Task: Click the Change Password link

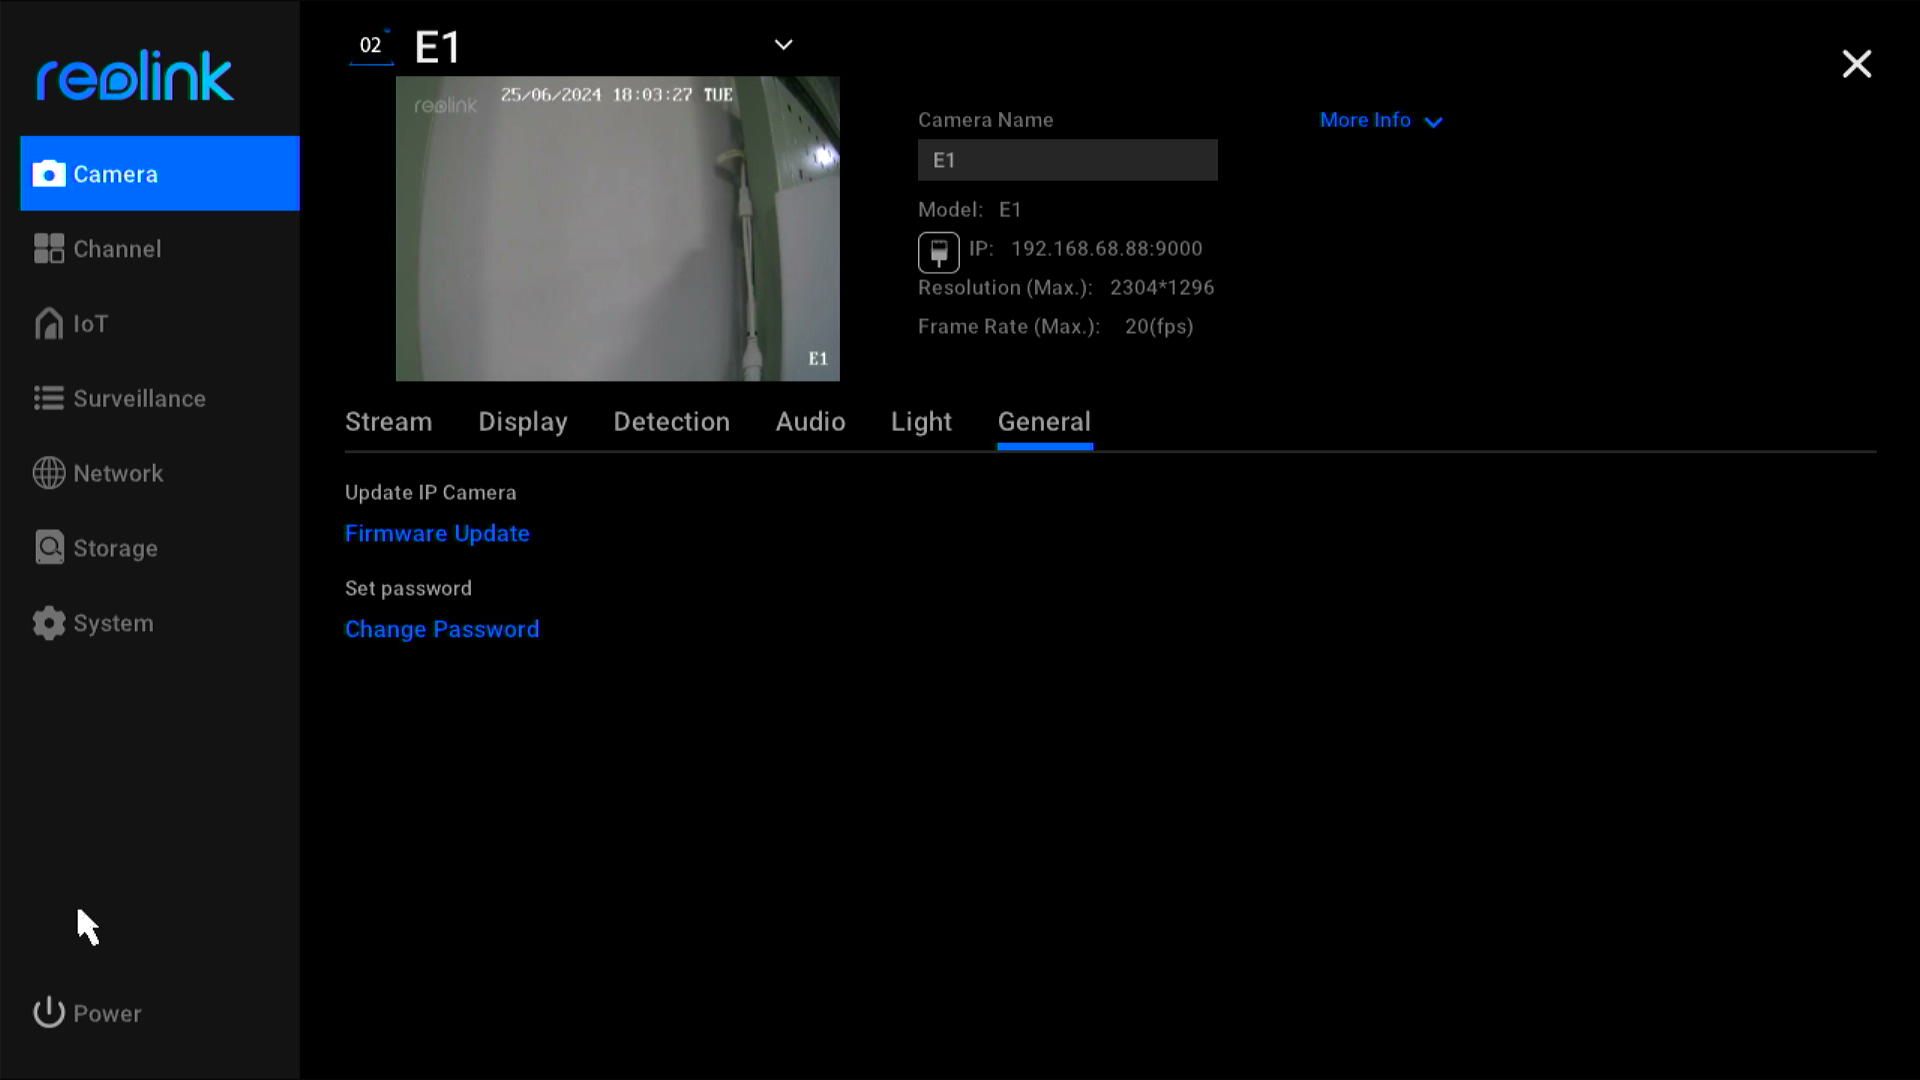Action: click(x=442, y=629)
